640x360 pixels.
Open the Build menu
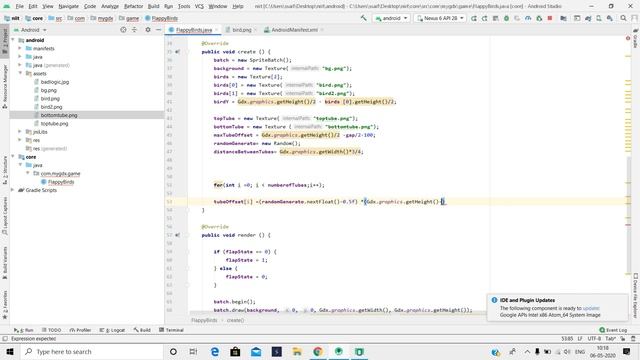pyautogui.click(x=153, y=6)
